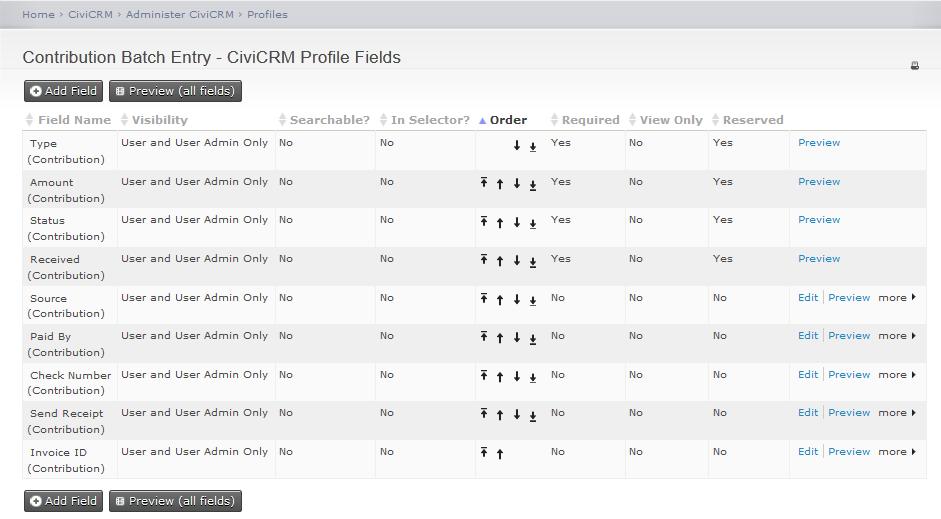Screen dimensions: 941x519
Task: Move Amount field to top of order
Action: pyautogui.click(x=484, y=183)
